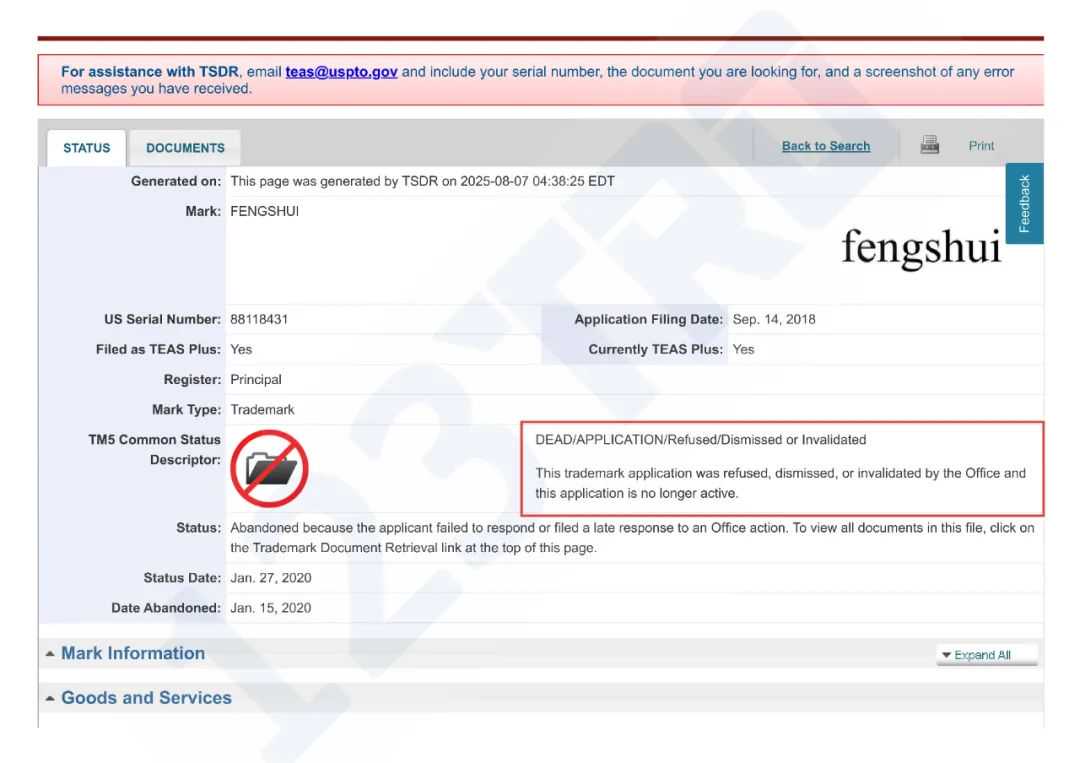
Task: Click the Application Filing Date label
Action: pyautogui.click(x=649, y=320)
